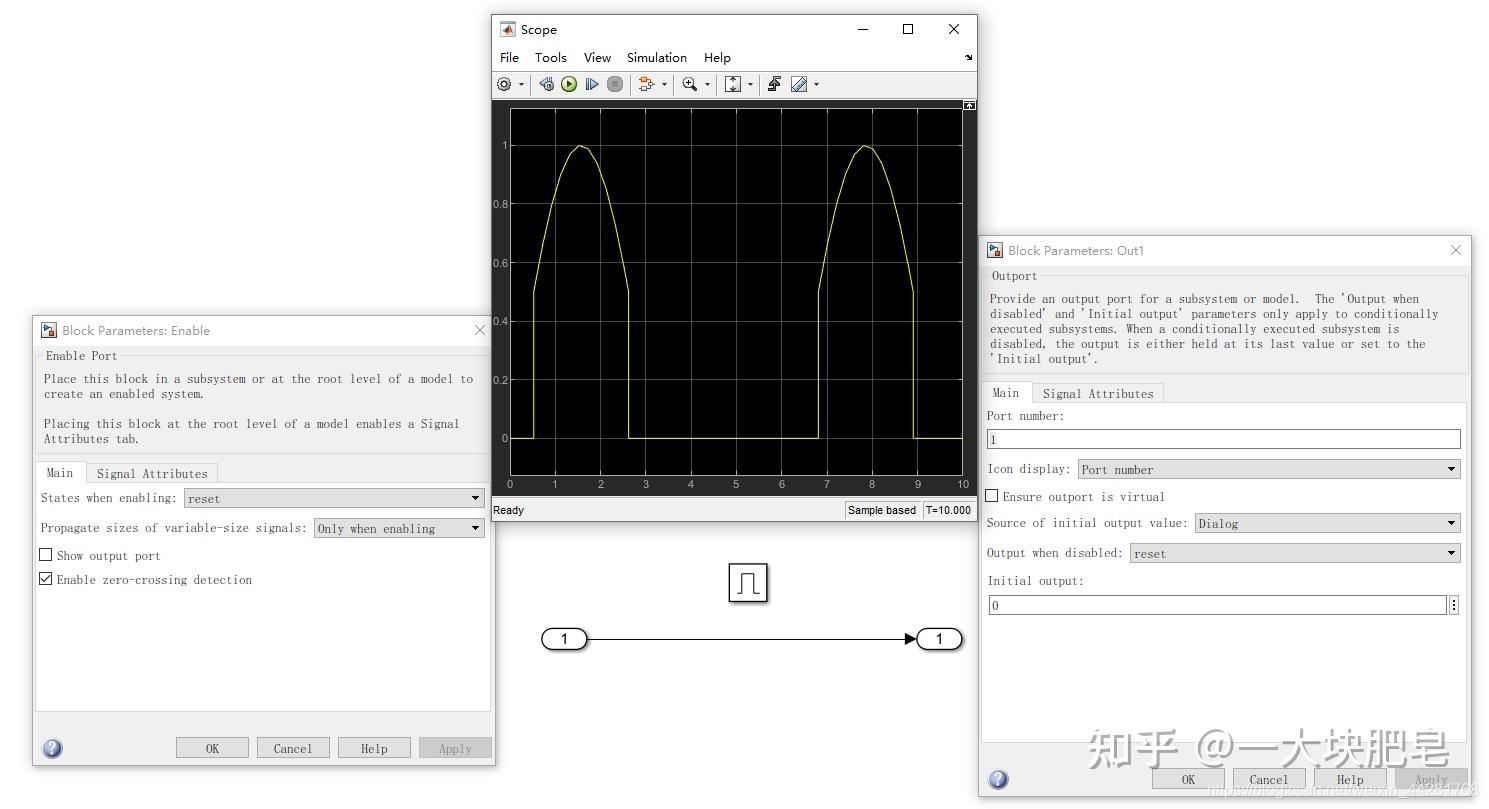Click the highlight Simulink block icon
The image size is (1489, 809).
click(648, 84)
